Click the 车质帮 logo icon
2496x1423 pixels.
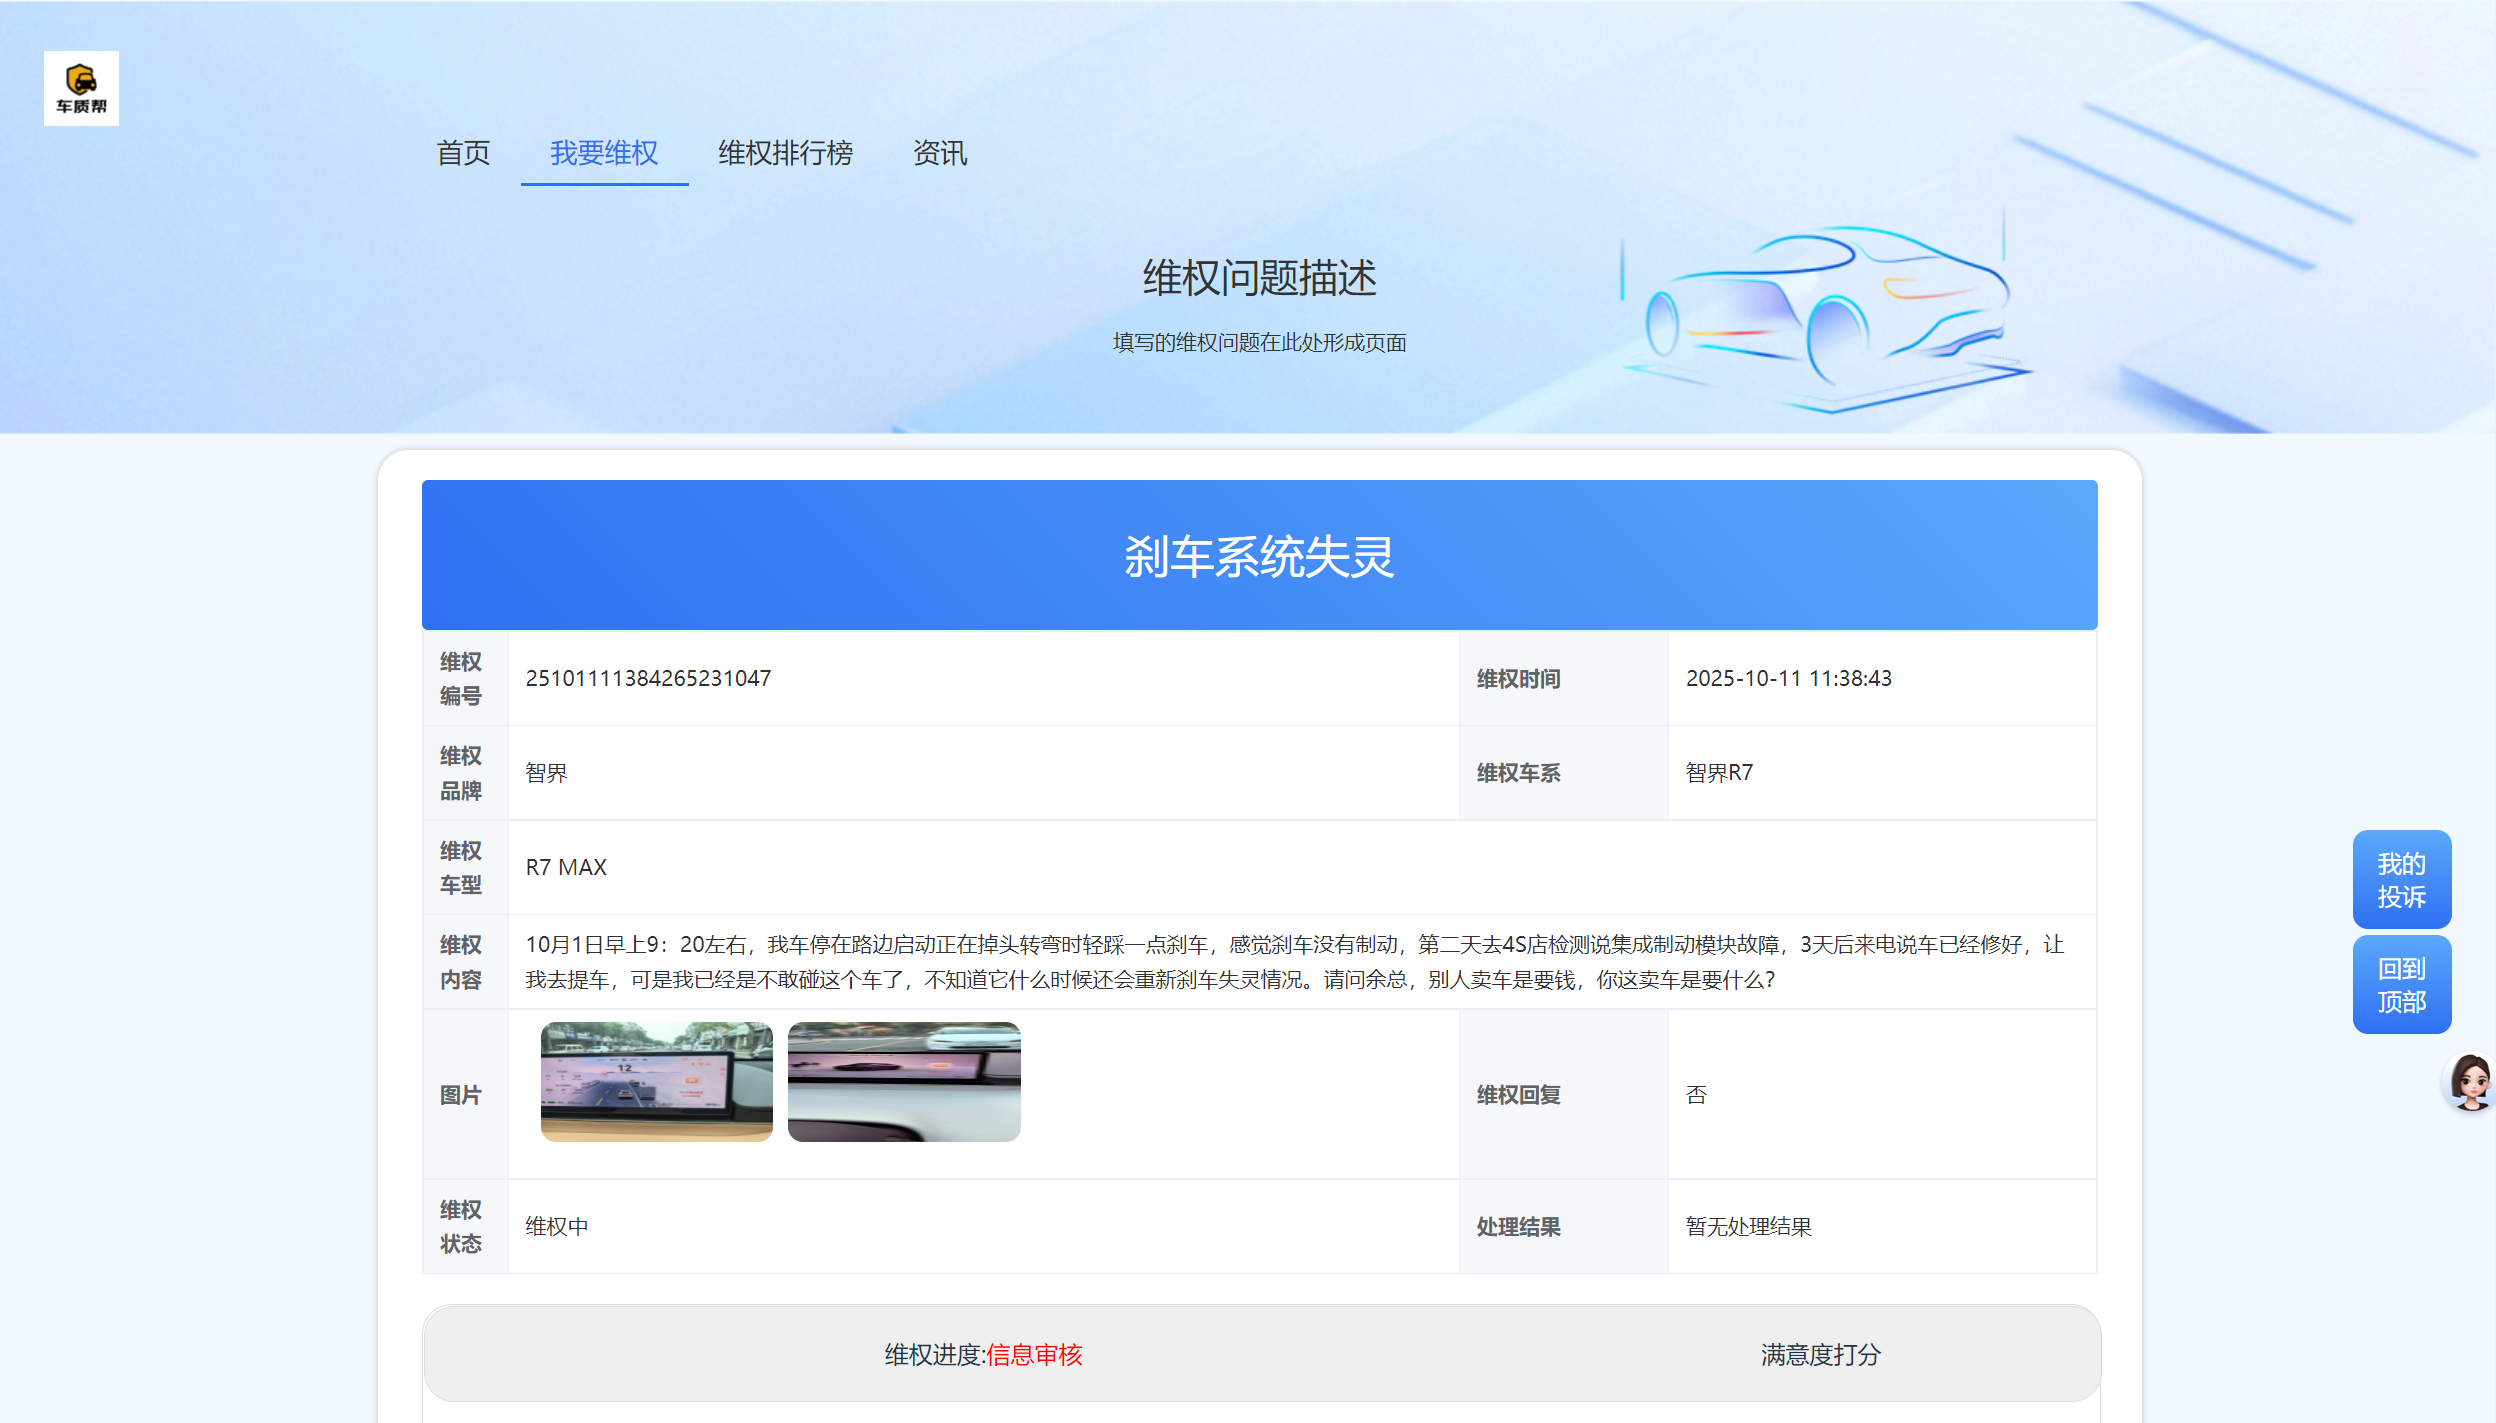pos(81,88)
